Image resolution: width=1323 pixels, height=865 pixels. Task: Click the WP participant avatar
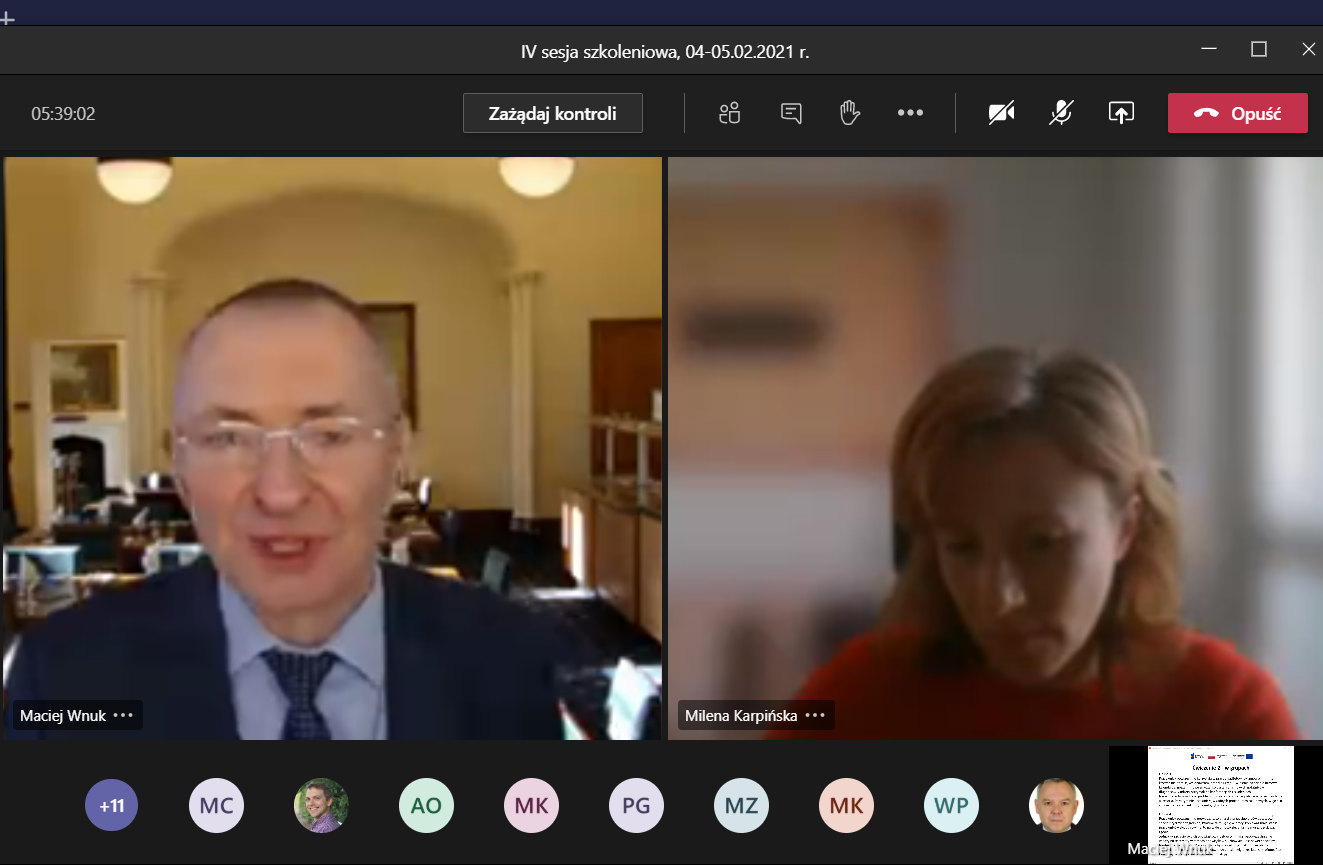(951, 806)
